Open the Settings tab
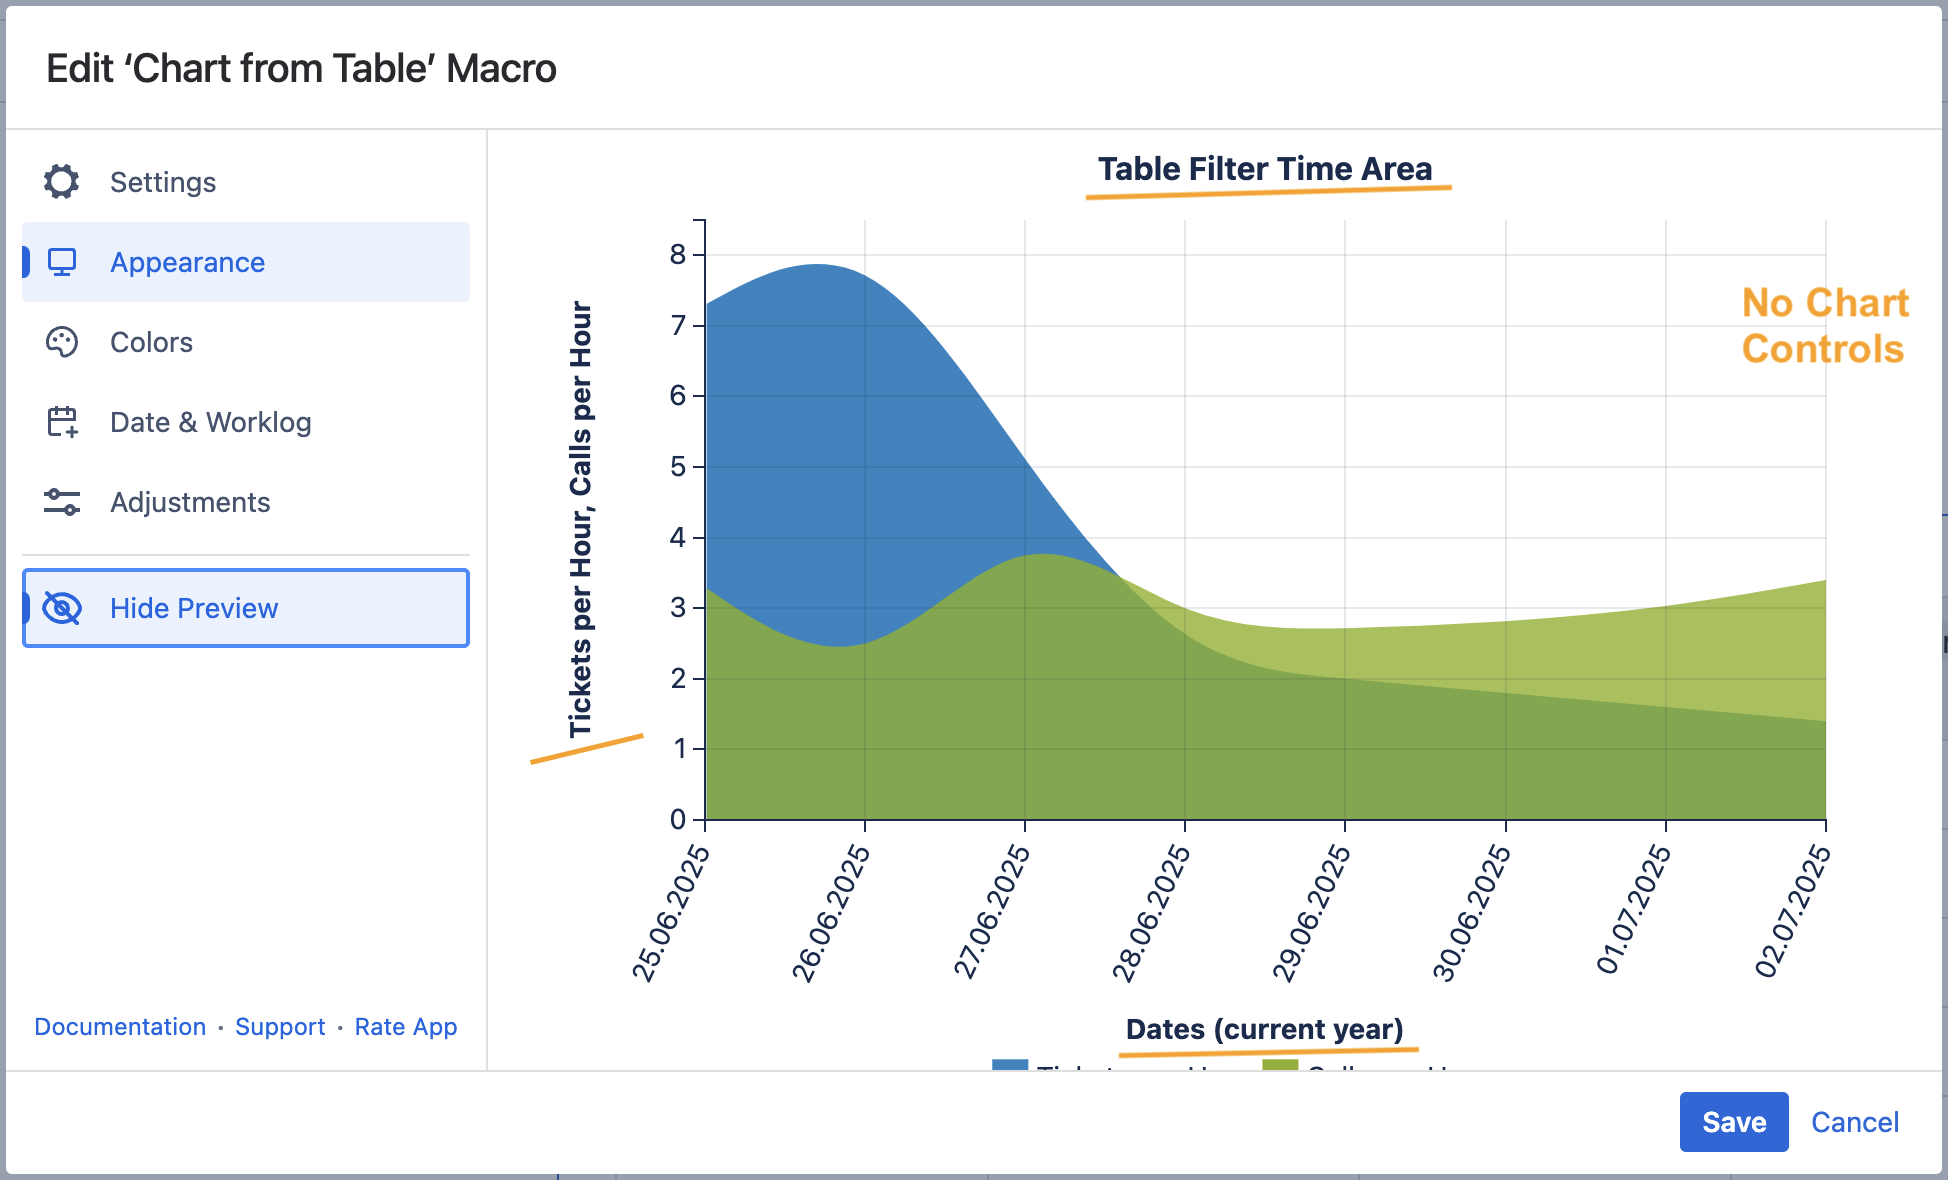The image size is (1948, 1180). [163, 182]
